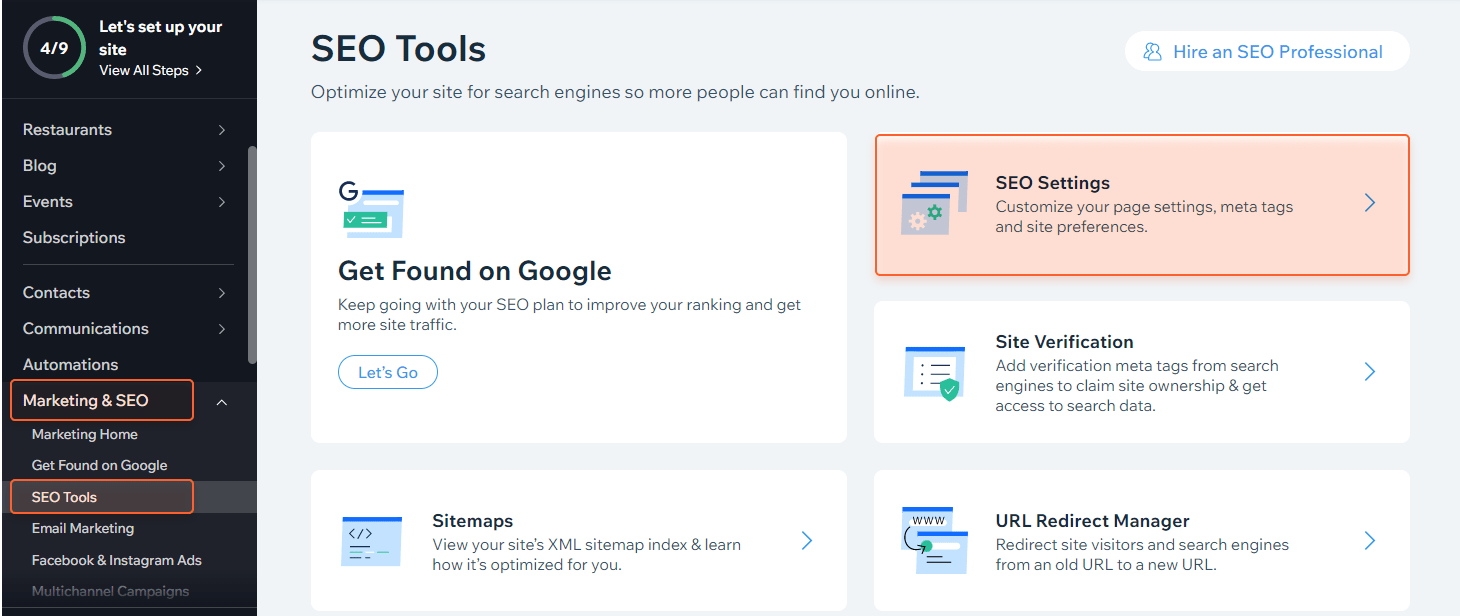Click 'Optimize your site for search engines' subtitle
Screen dimensions: 1460x616
point(615,92)
